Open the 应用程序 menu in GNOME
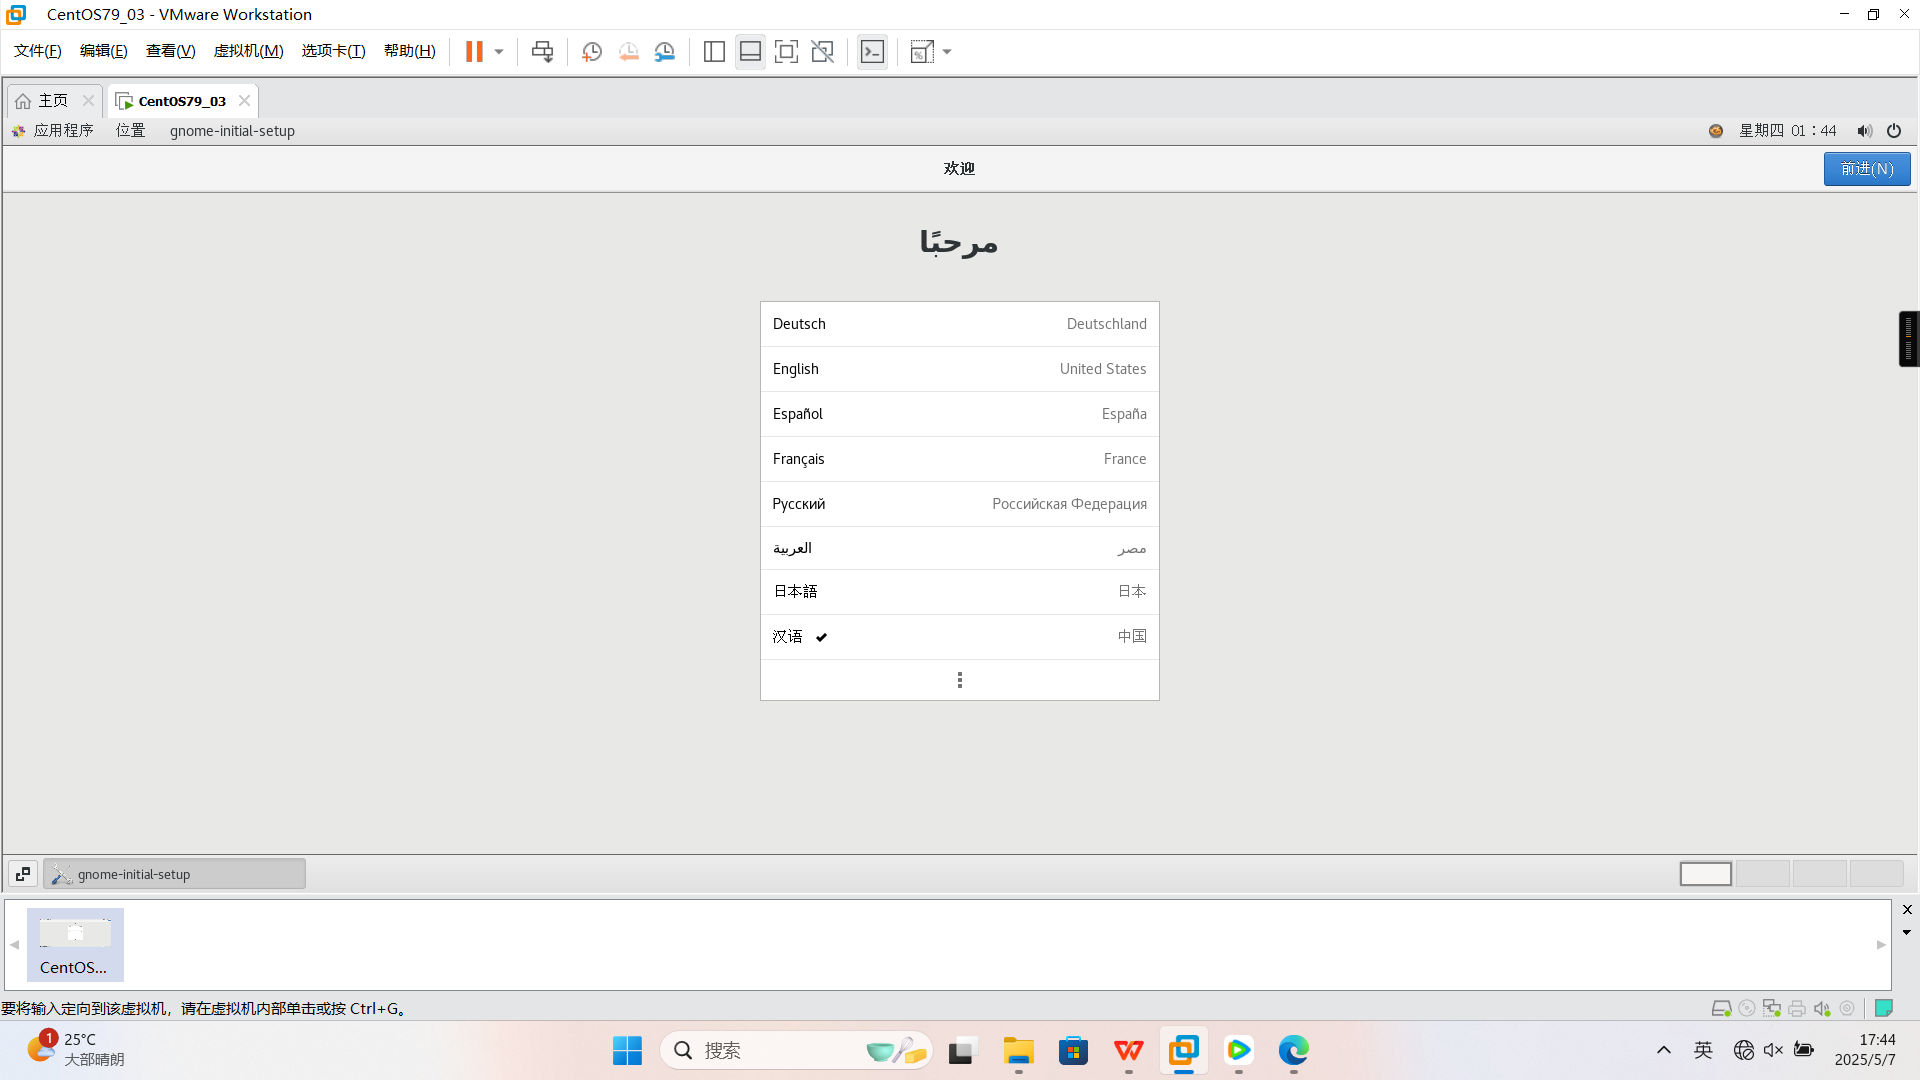The width and height of the screenshot is (1920, 1080). coord(53,131)
